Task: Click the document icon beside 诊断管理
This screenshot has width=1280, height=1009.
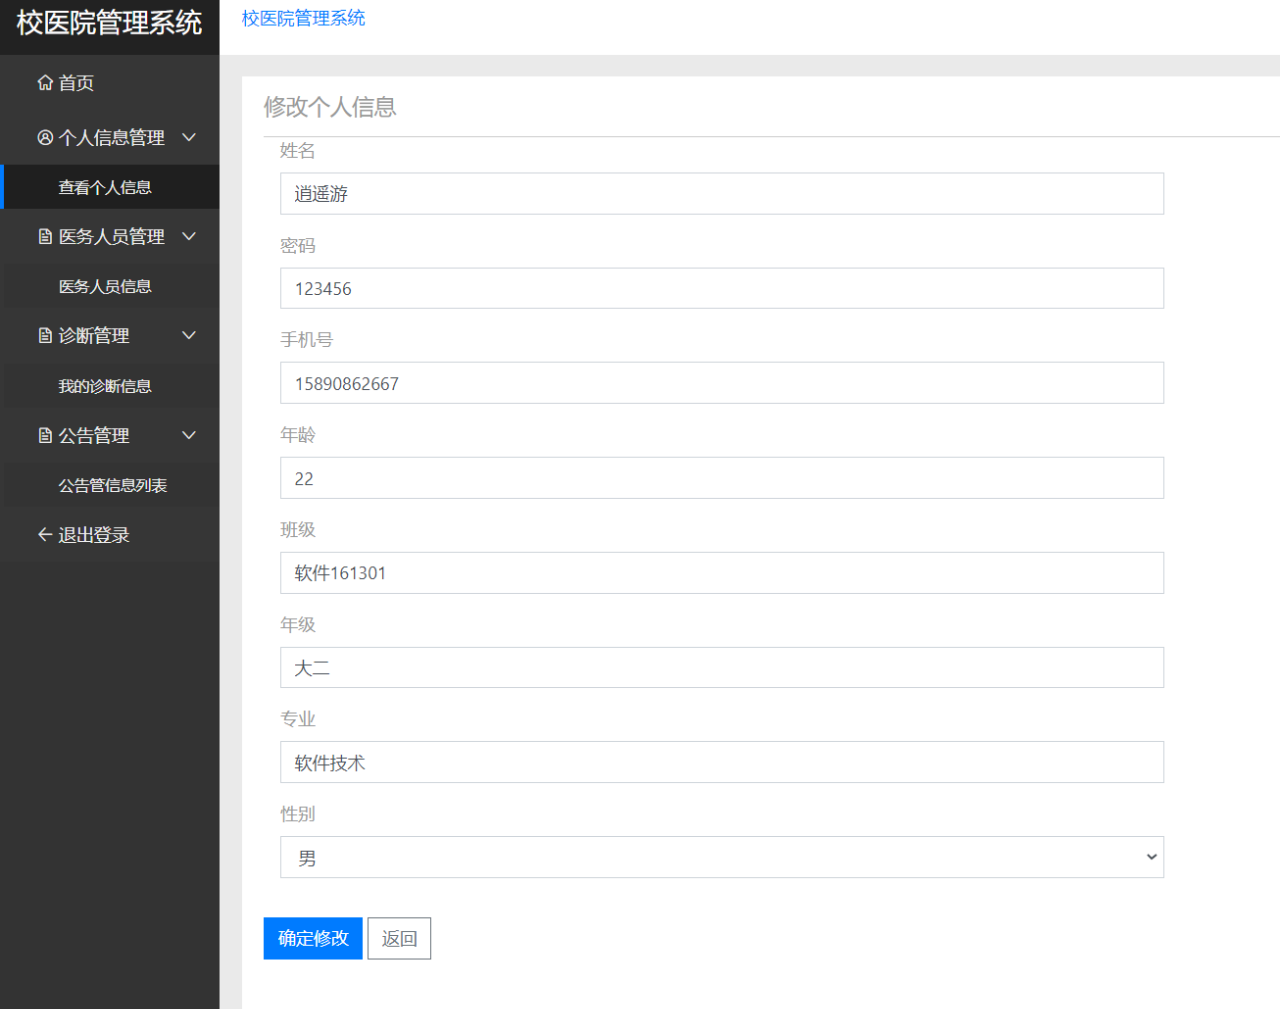Action: tap(45, 336)
